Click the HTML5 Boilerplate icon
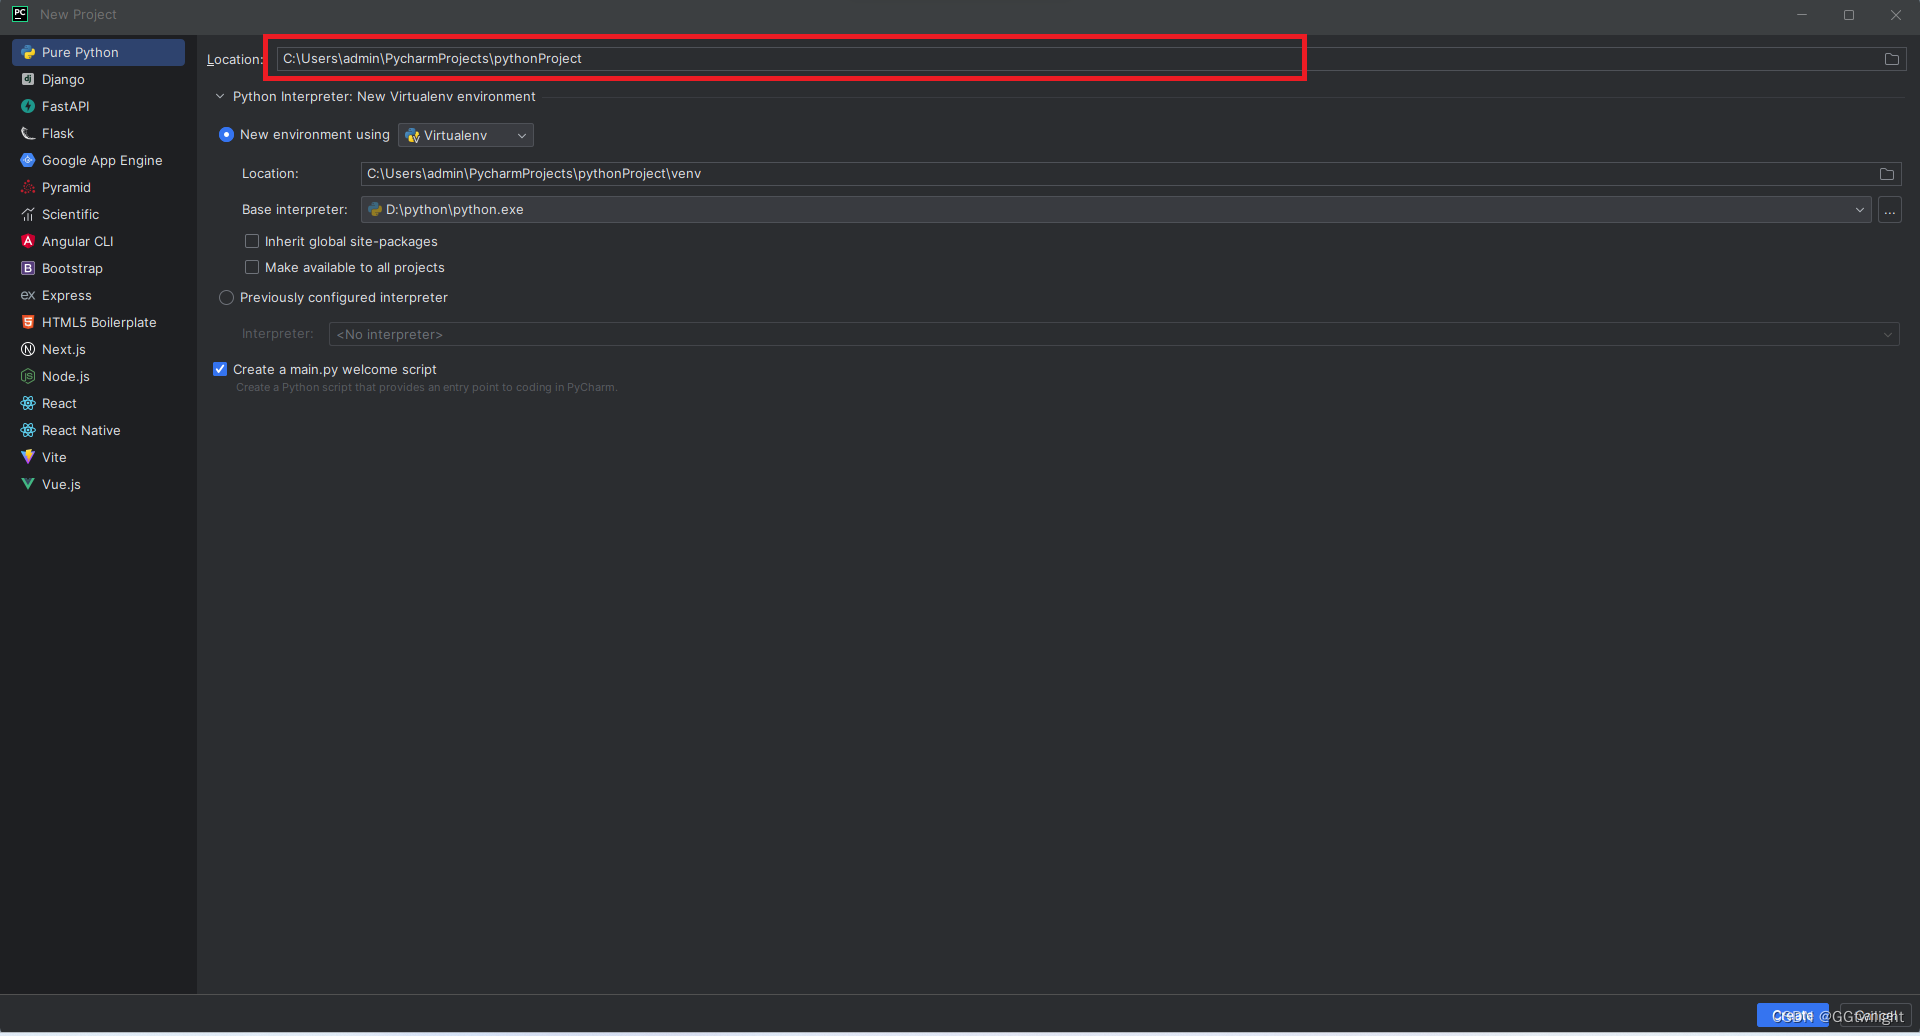The image size is (1920, 1036). [x=28, y=323]
